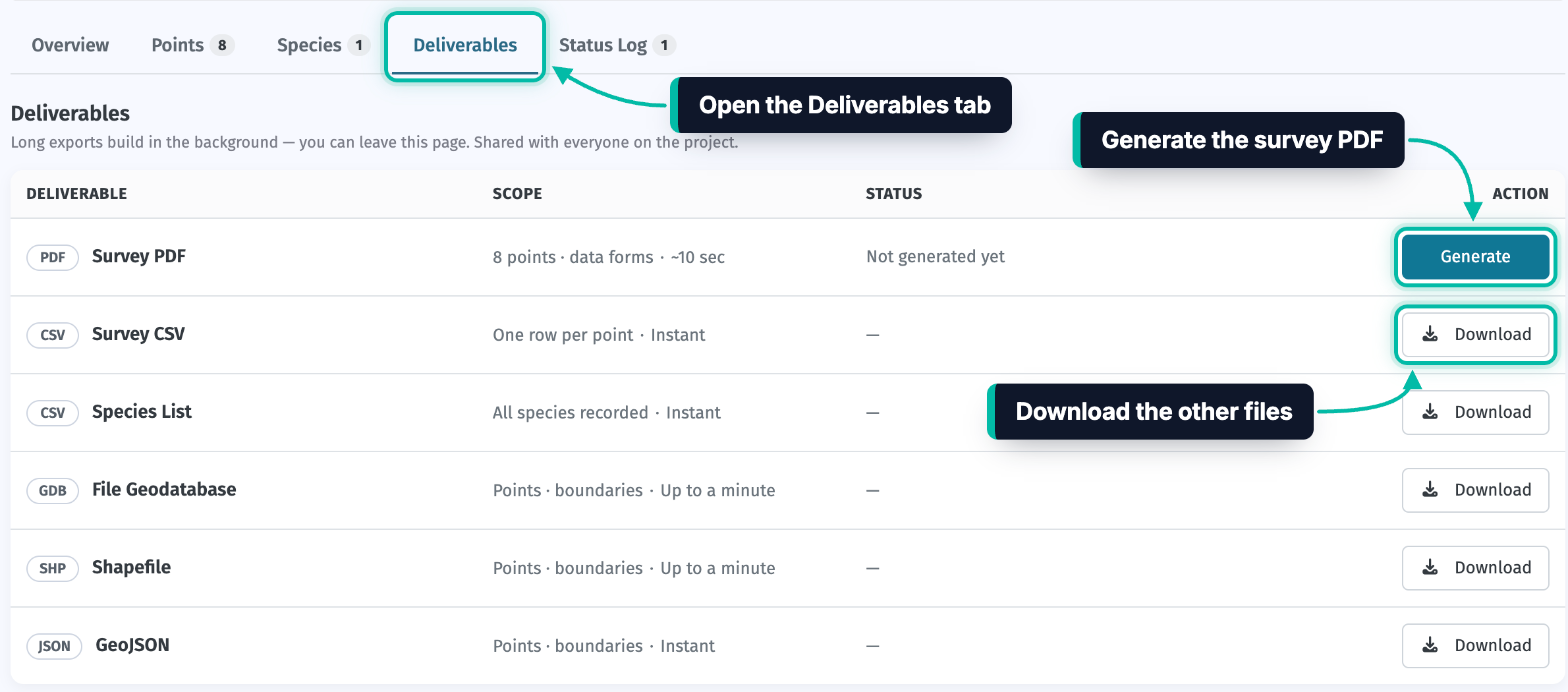Switch to the Points tab
1568x692 pixels.
point(193,45)
